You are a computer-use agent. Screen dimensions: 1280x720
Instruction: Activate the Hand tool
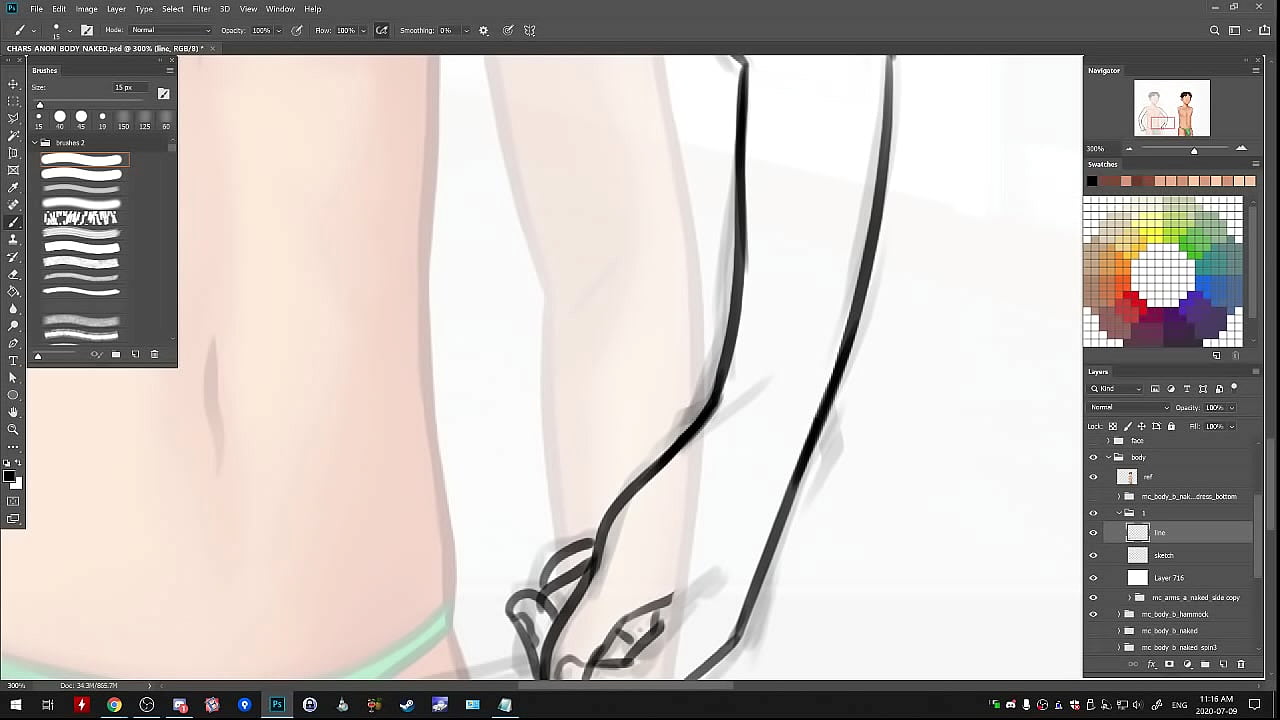pyautogui.click(x=13, y=412)
